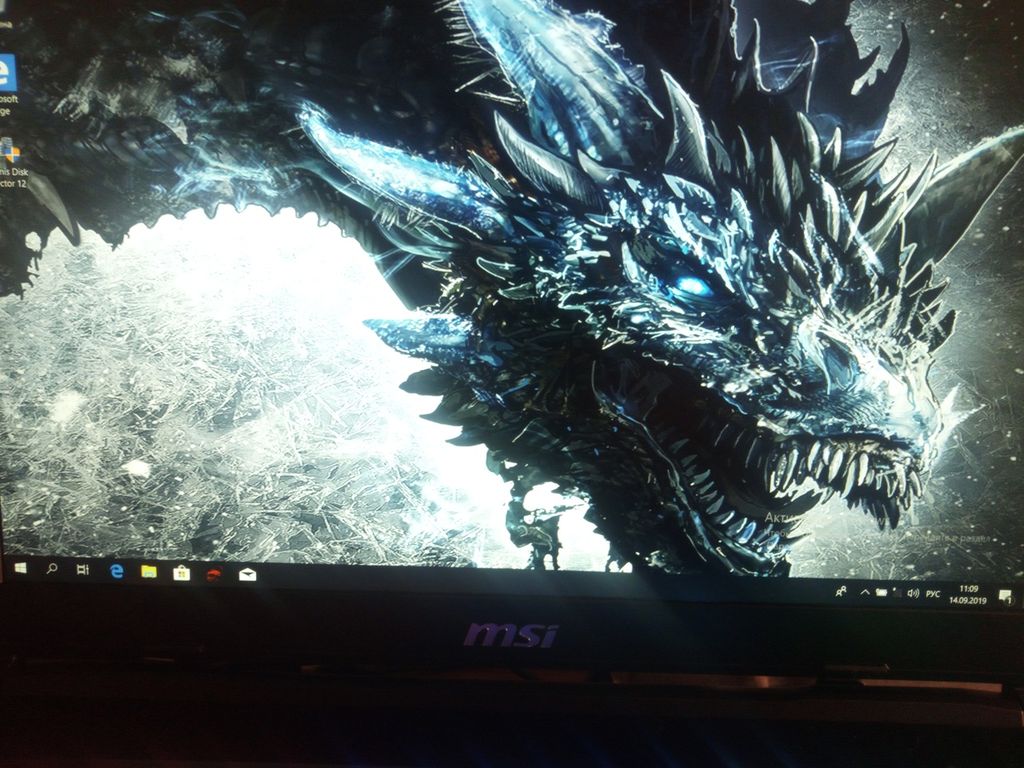
Task: Switch input language via РУС indicator
Action: tap(933, 594)
